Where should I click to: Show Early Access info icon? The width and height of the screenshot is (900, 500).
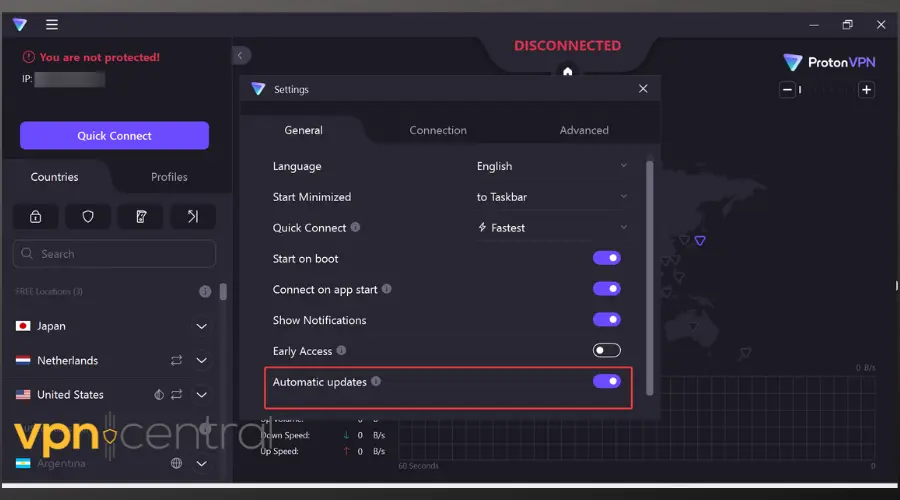click(x=342, y=350)
